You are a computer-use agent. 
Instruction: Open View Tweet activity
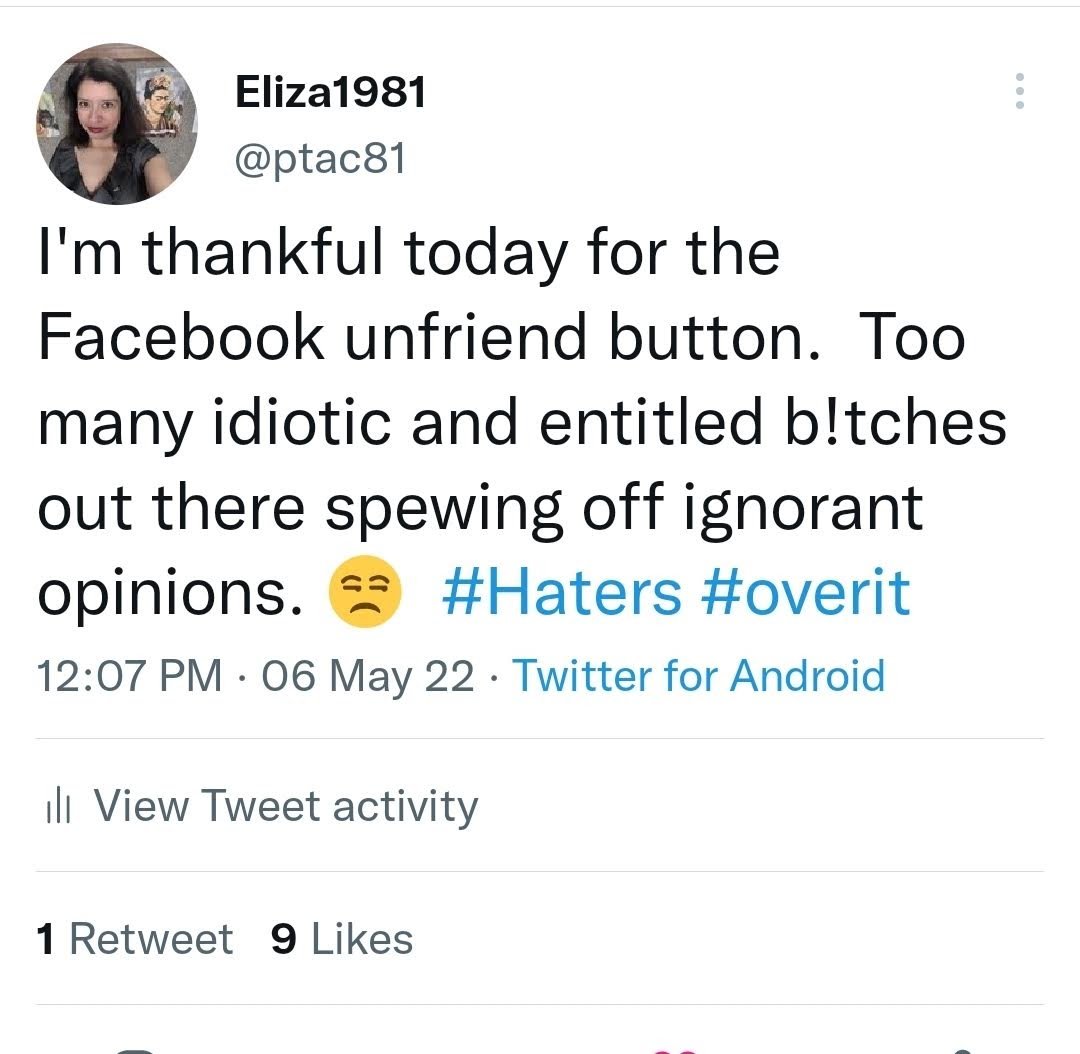pos(285,806)
